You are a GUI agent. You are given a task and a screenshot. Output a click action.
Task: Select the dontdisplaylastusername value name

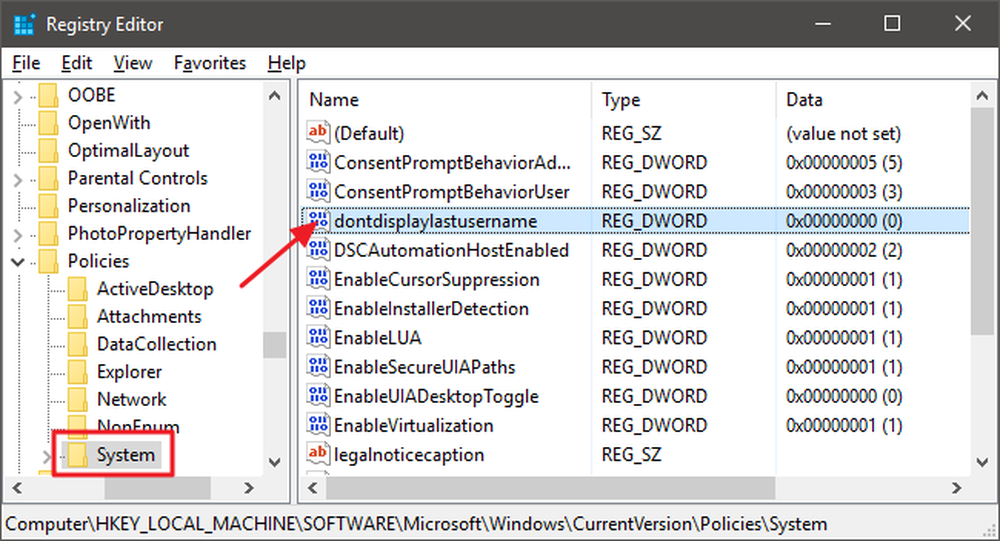tap(436, 221)
